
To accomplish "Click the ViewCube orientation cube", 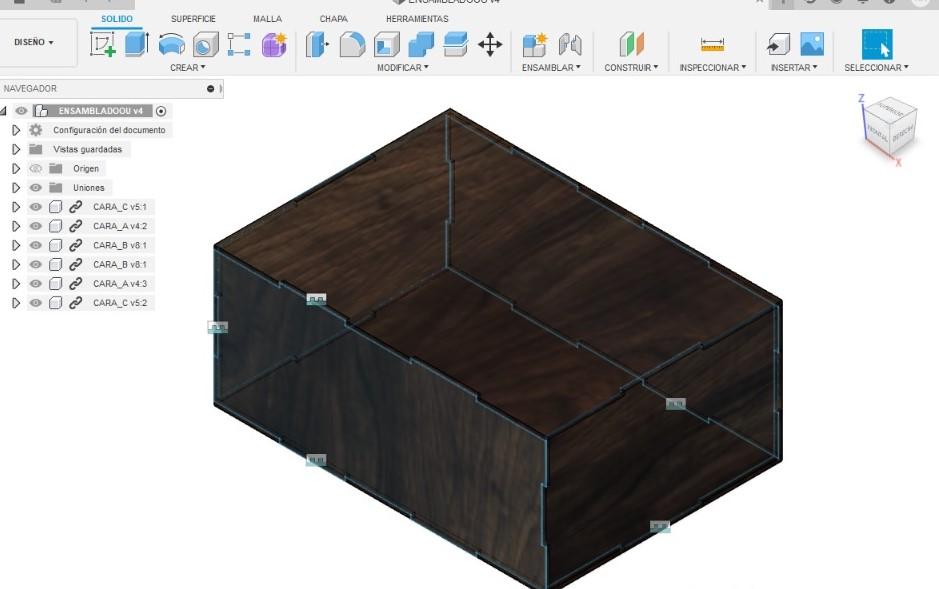I will pos(890,127).
